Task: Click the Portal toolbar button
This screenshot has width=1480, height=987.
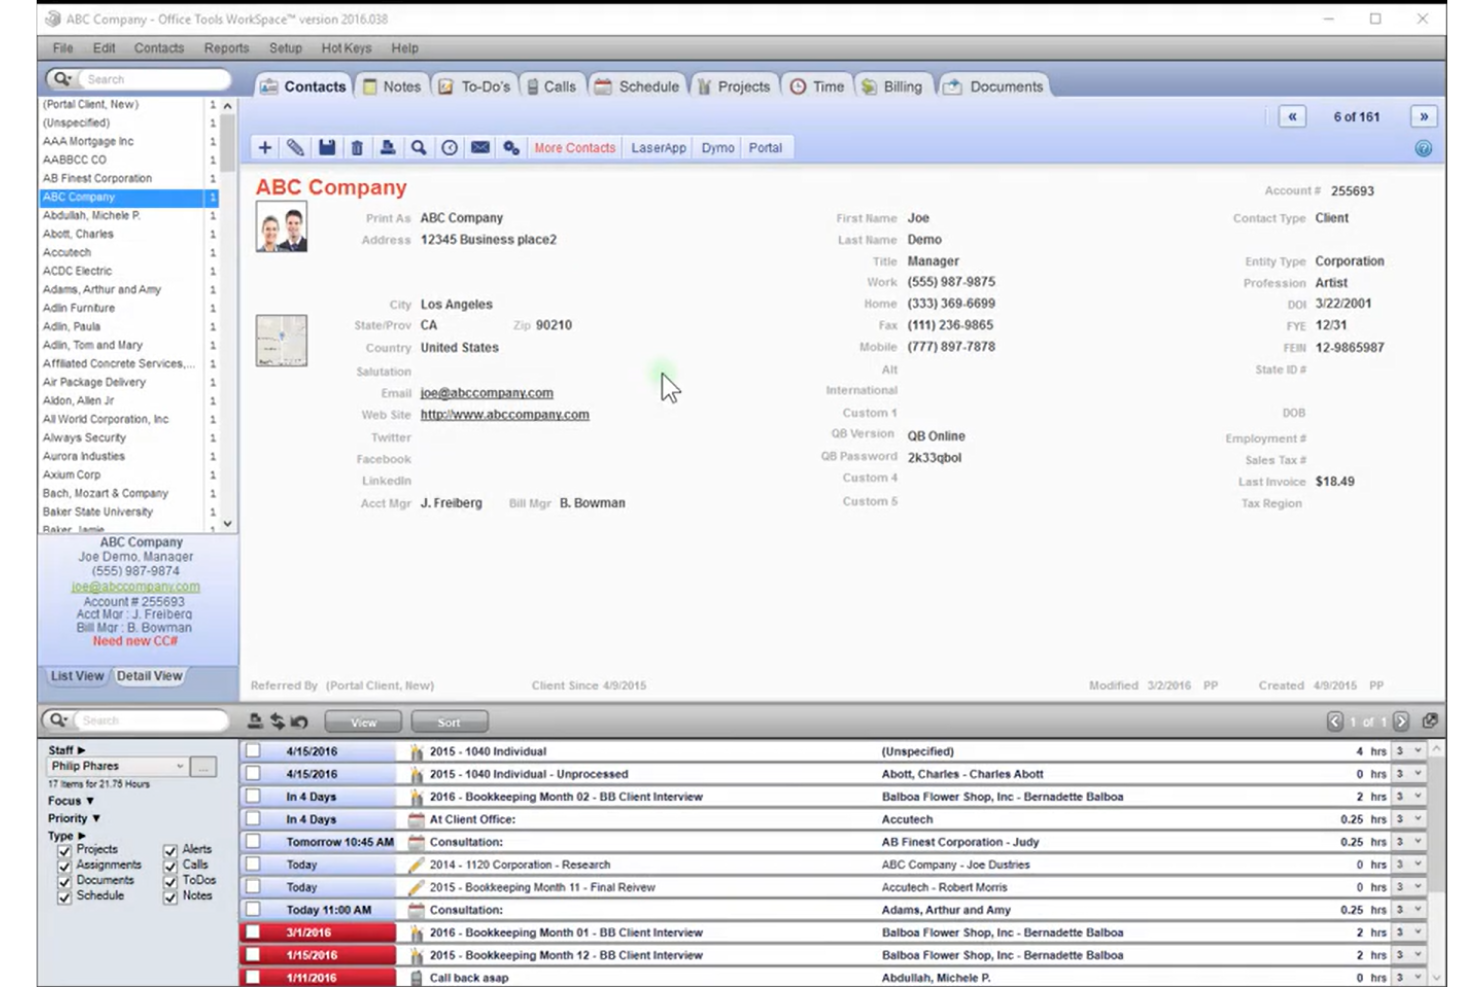Action: click(x=765, y=148)
